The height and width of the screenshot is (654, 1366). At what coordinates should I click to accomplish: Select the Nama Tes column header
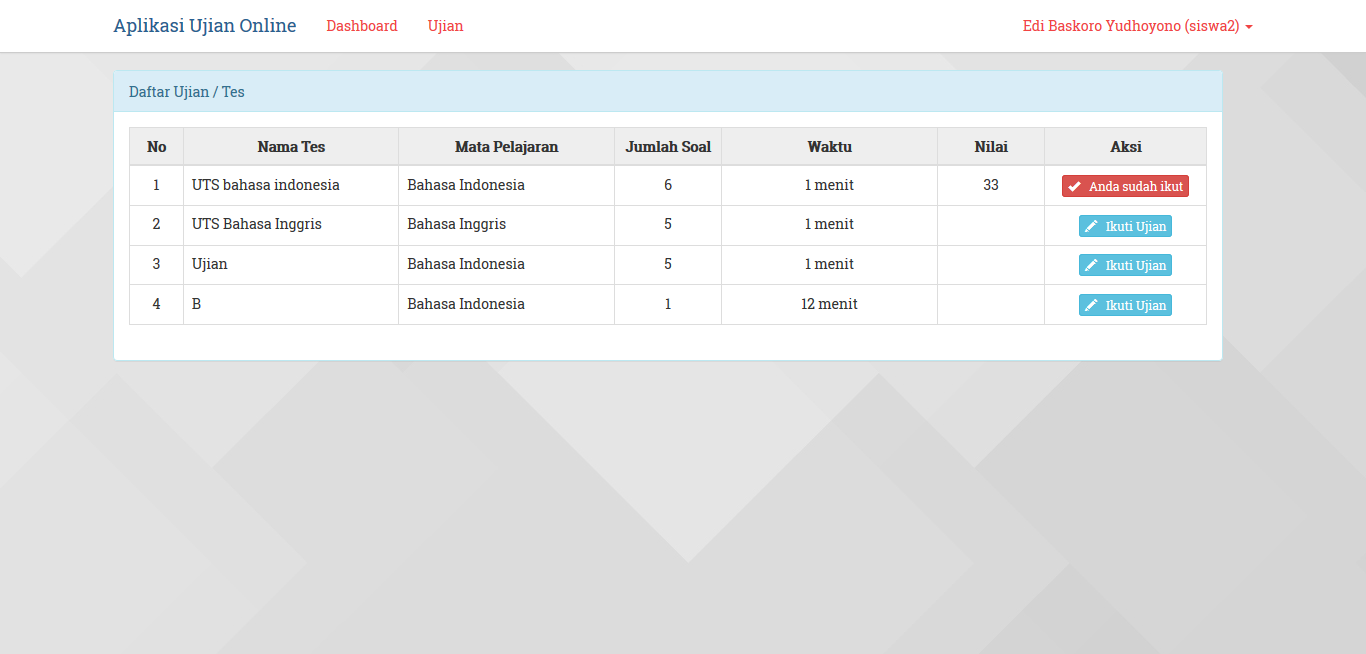click(290, 146)
